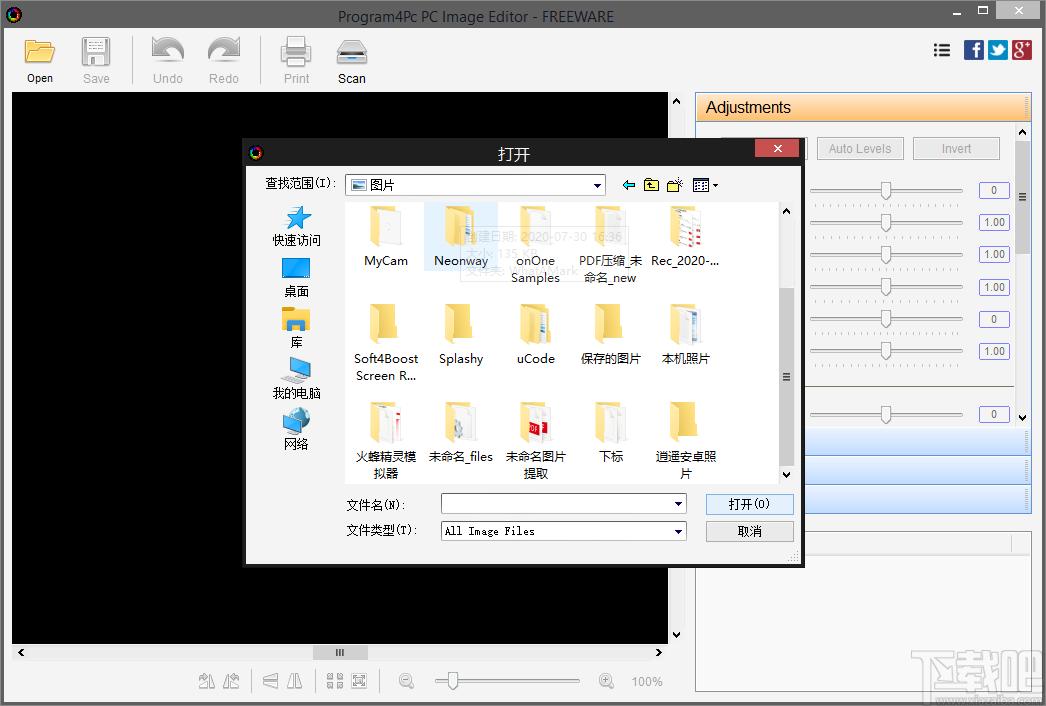Click the Auto Levels button
The height and width of the screenshot is (706, 1046).
[x=860, y=149]
